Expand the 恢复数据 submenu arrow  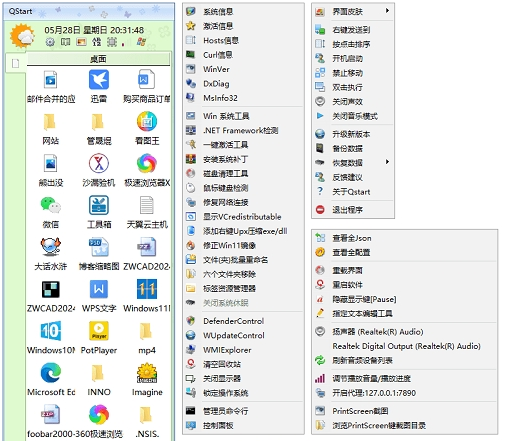click(x=387, y=162)
